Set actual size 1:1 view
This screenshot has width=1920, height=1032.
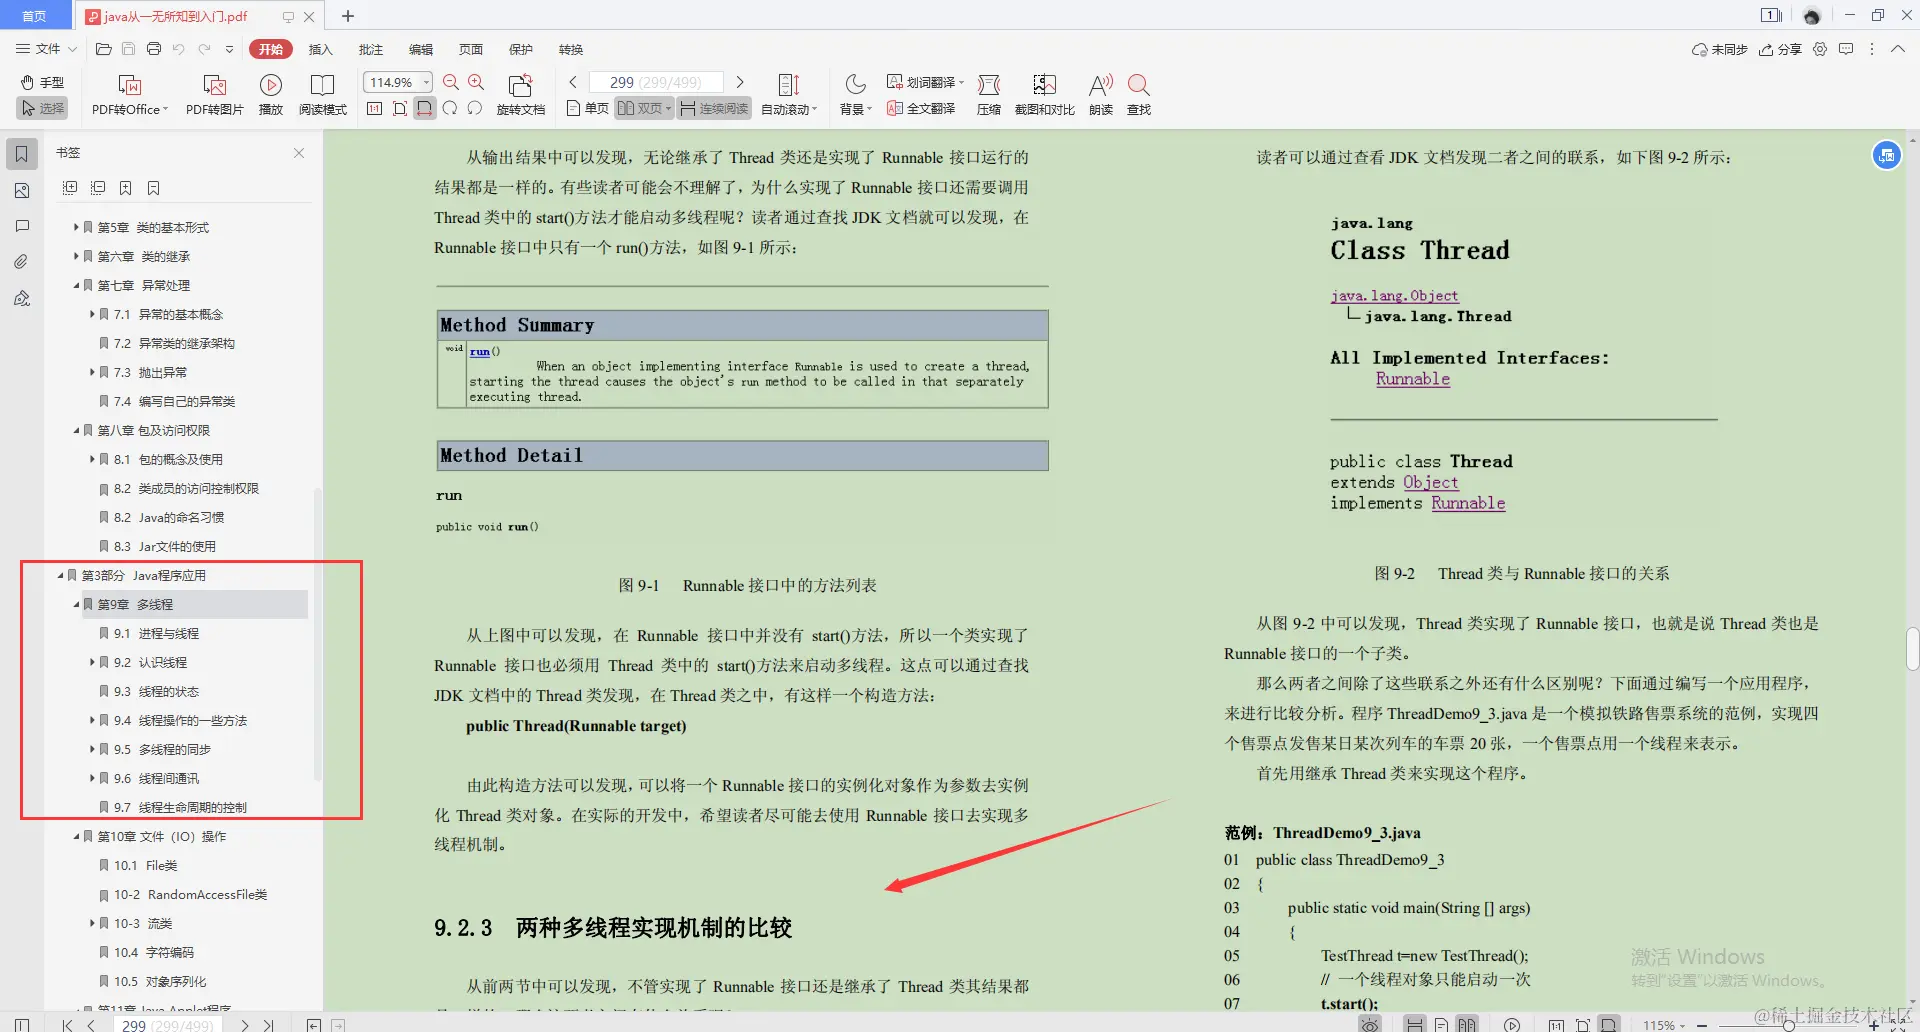[374, 108]
